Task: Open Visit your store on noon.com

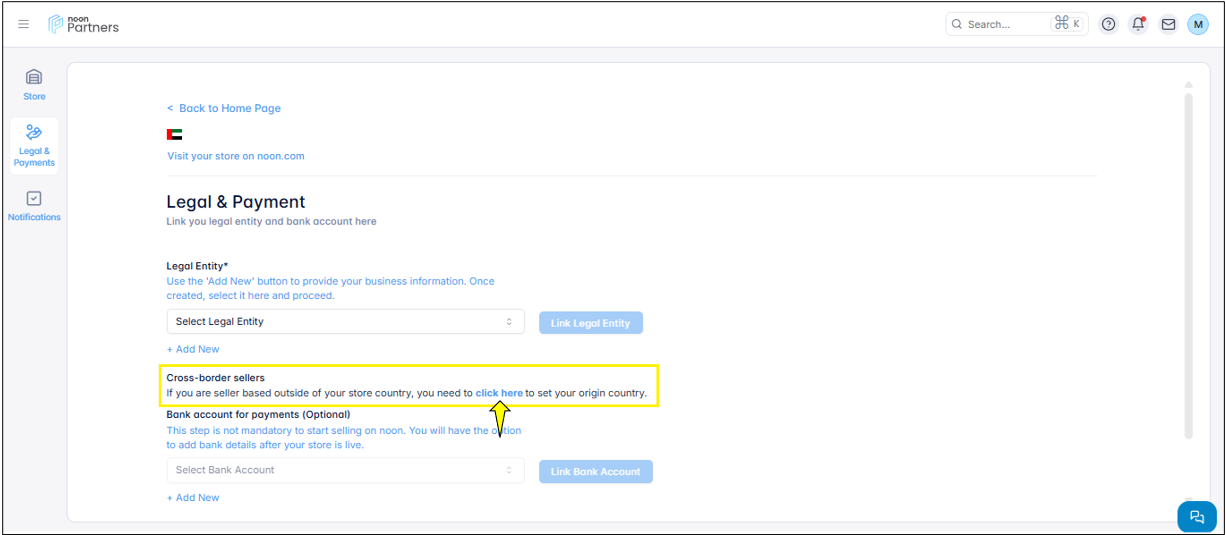Action: pyautogui.click(x=235, y=156)
